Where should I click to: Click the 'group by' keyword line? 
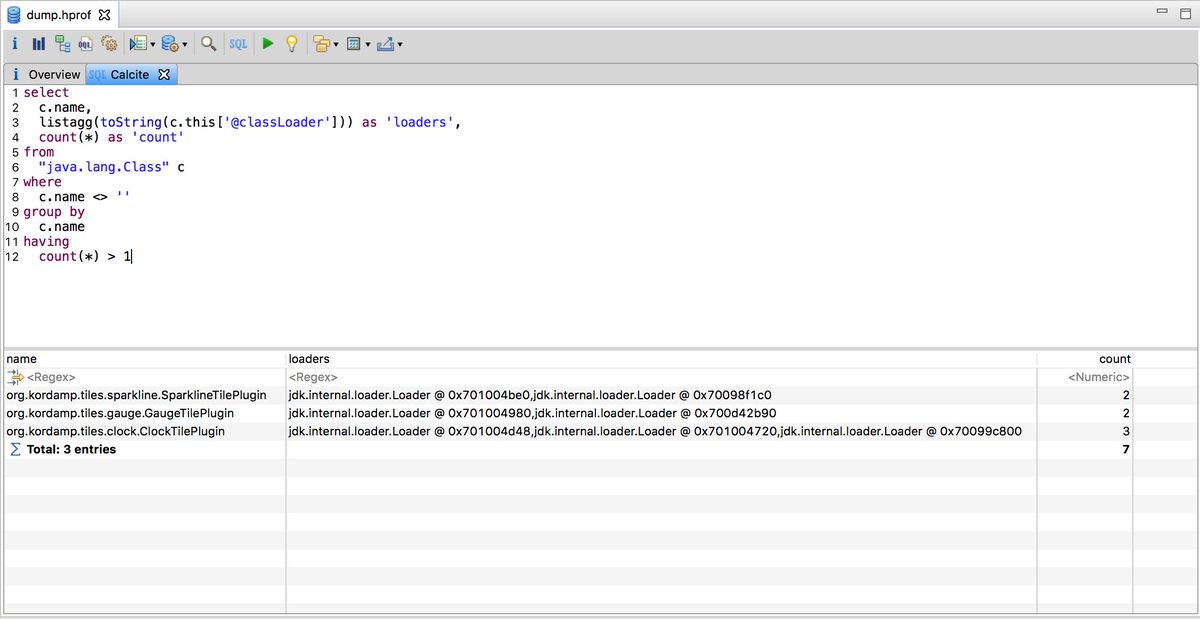point(54,212)
